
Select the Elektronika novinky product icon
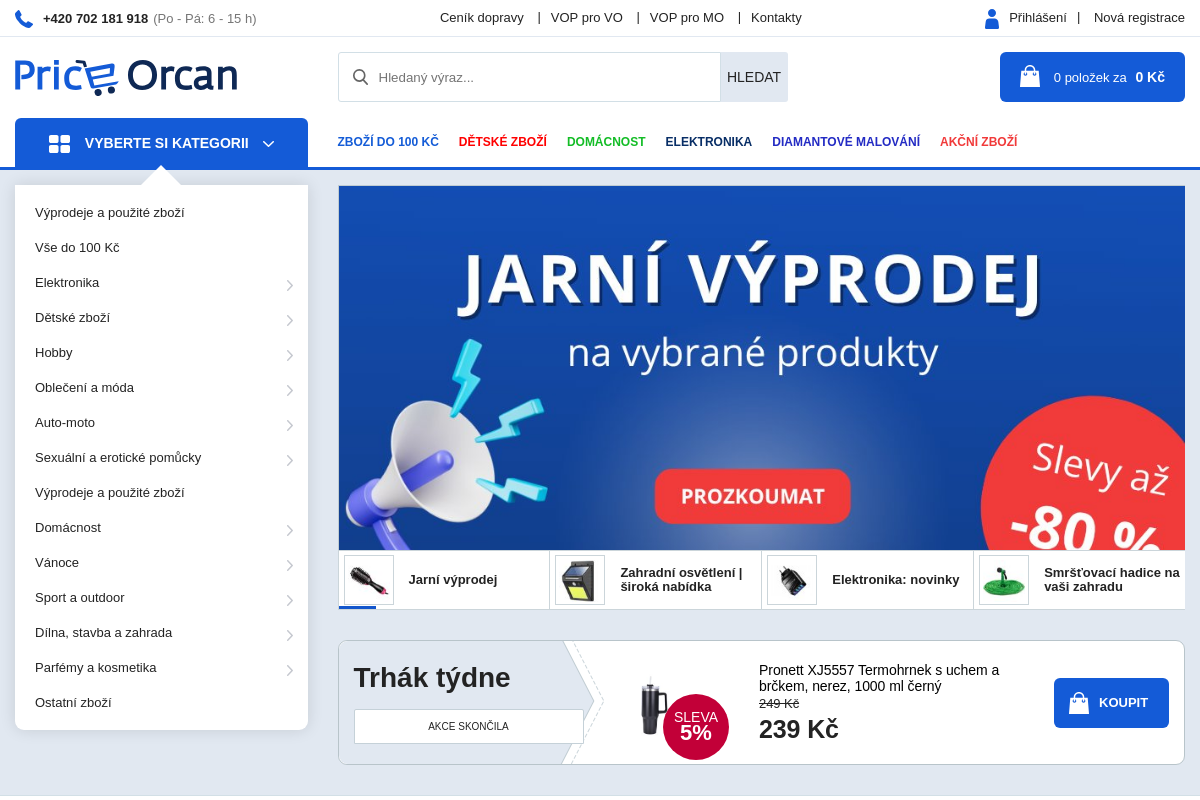(792, 579)
